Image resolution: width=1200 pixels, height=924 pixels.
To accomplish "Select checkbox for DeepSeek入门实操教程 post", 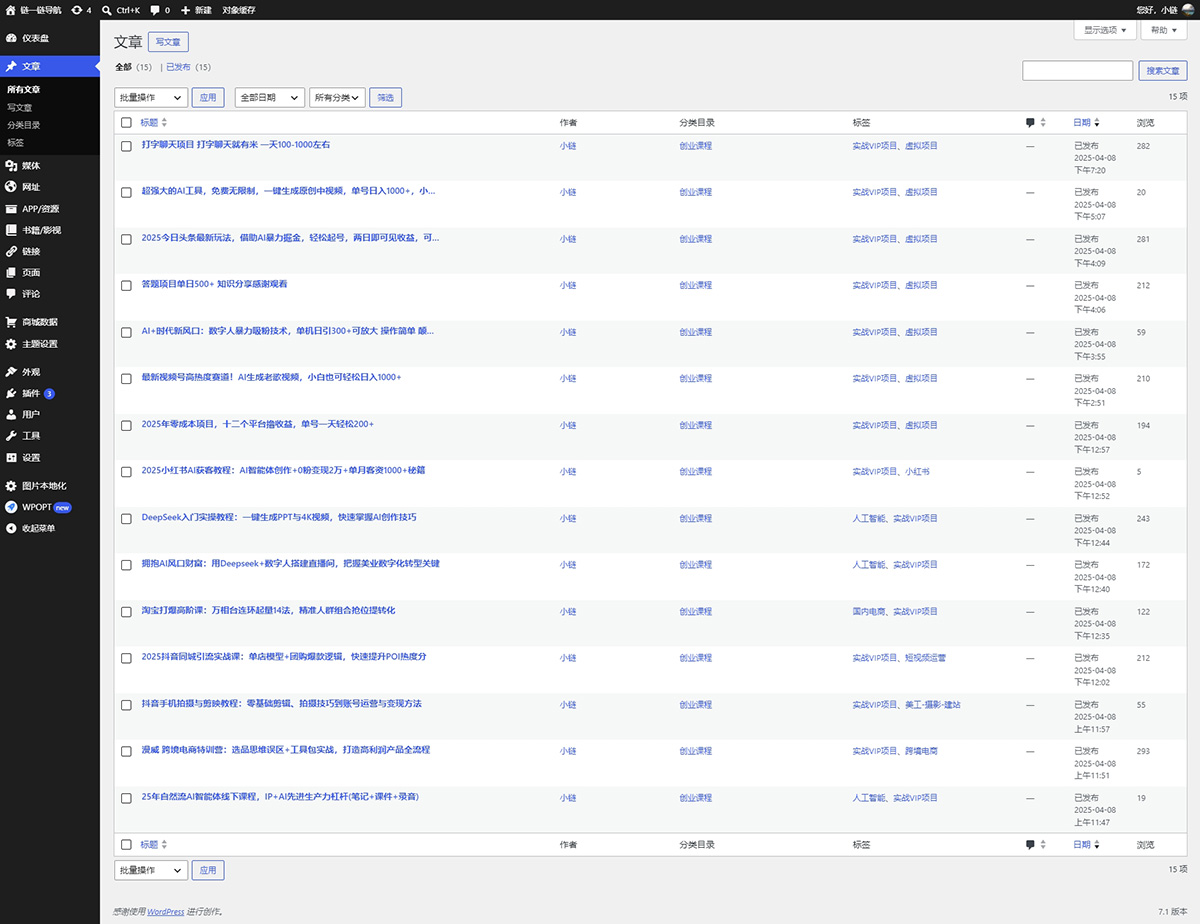I will pos(126,518).
